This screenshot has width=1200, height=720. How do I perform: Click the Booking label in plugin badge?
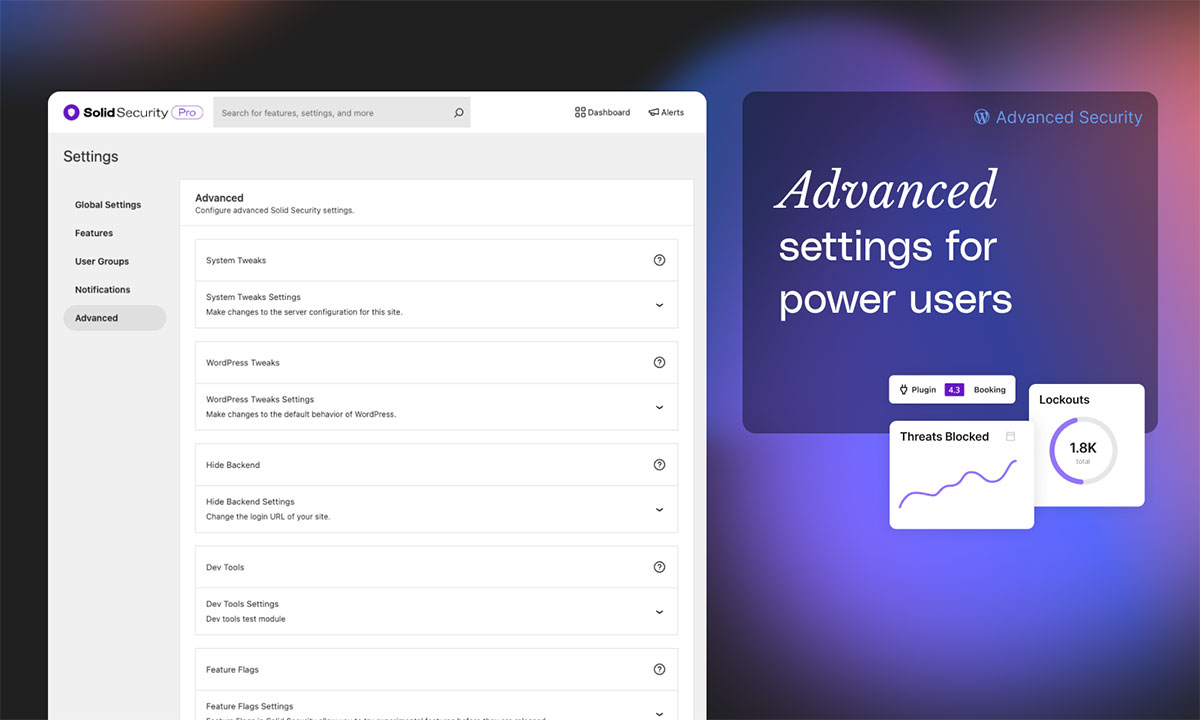point(990,389)
